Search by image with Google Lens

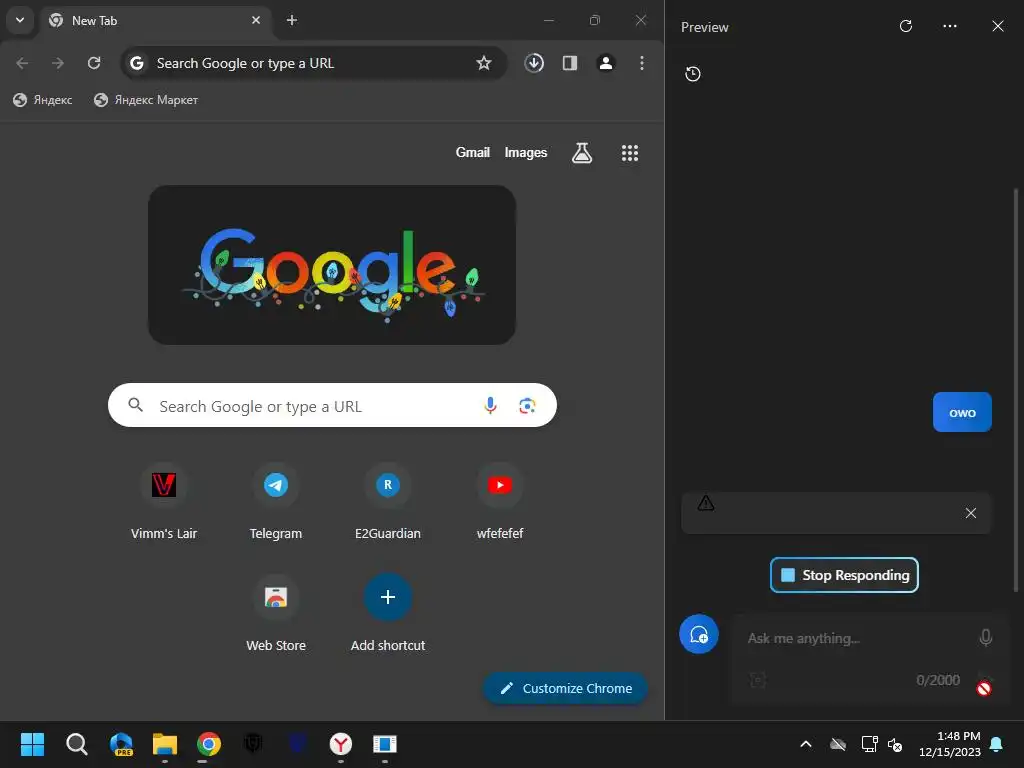click(527, 406)
